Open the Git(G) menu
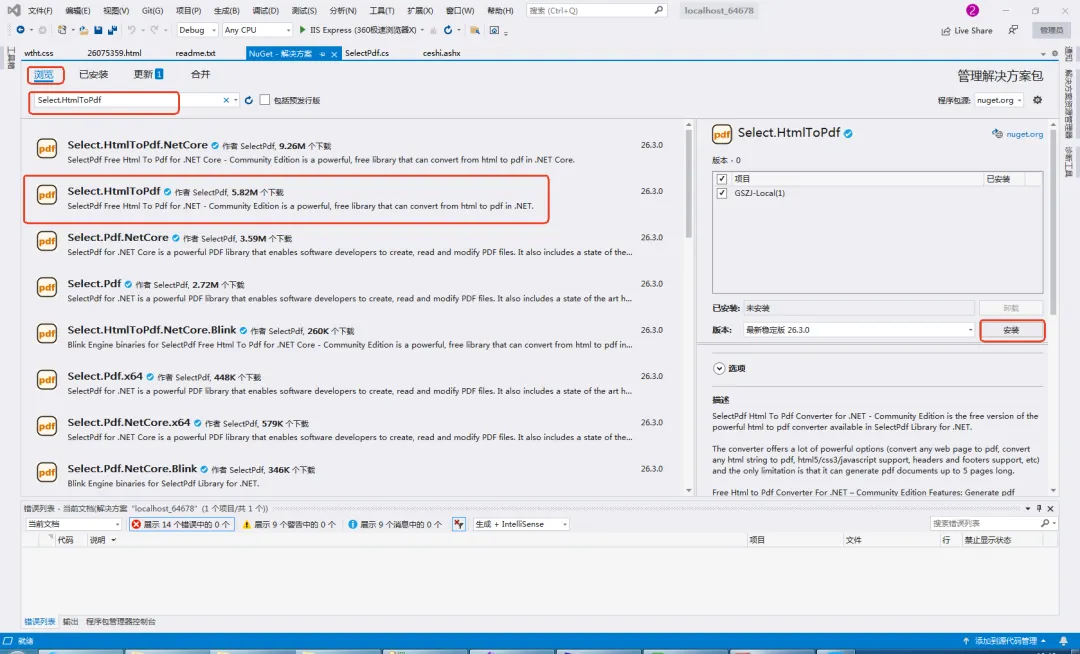 click(152, 10)
